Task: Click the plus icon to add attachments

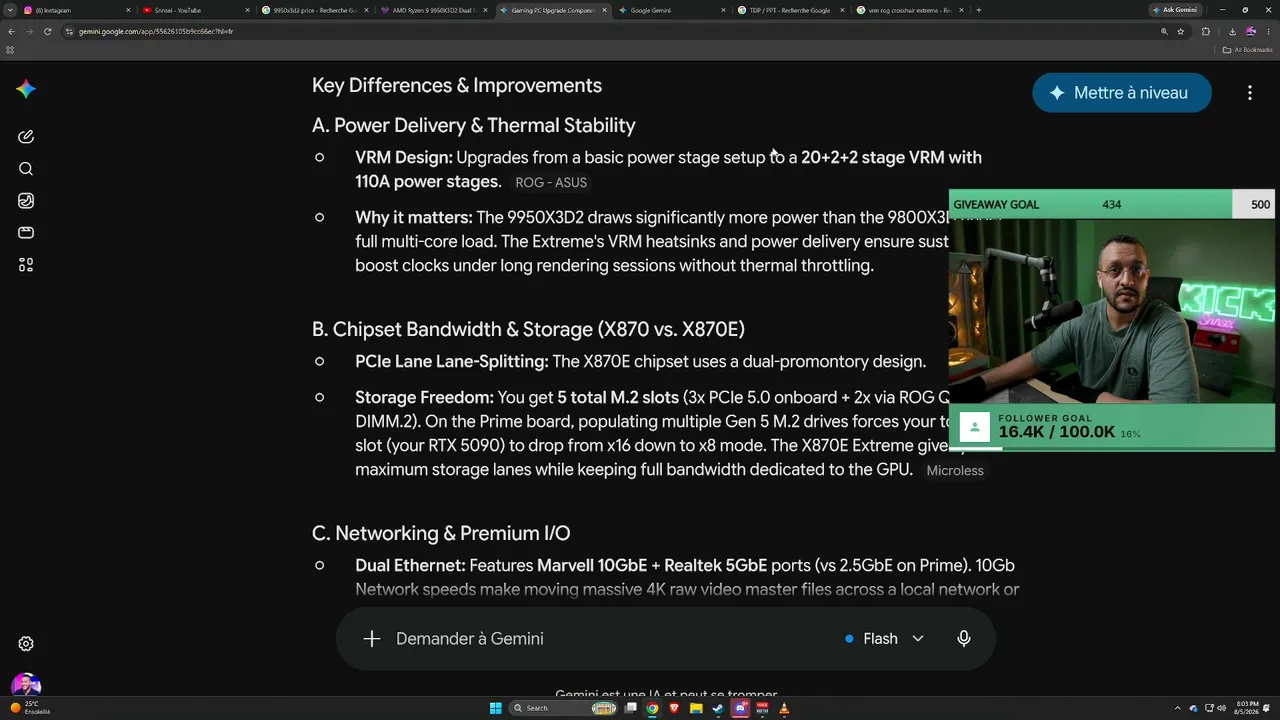Action: (372, 639)
